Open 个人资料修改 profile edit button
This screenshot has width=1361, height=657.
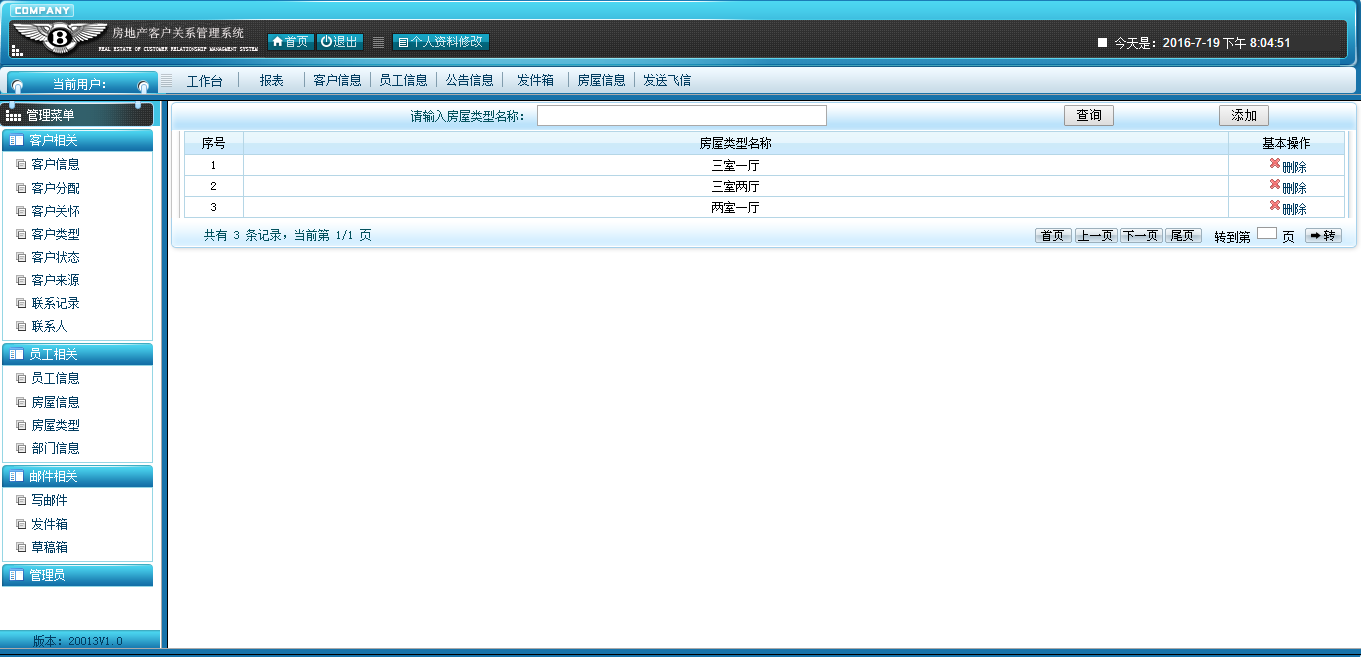click(441, 42)
